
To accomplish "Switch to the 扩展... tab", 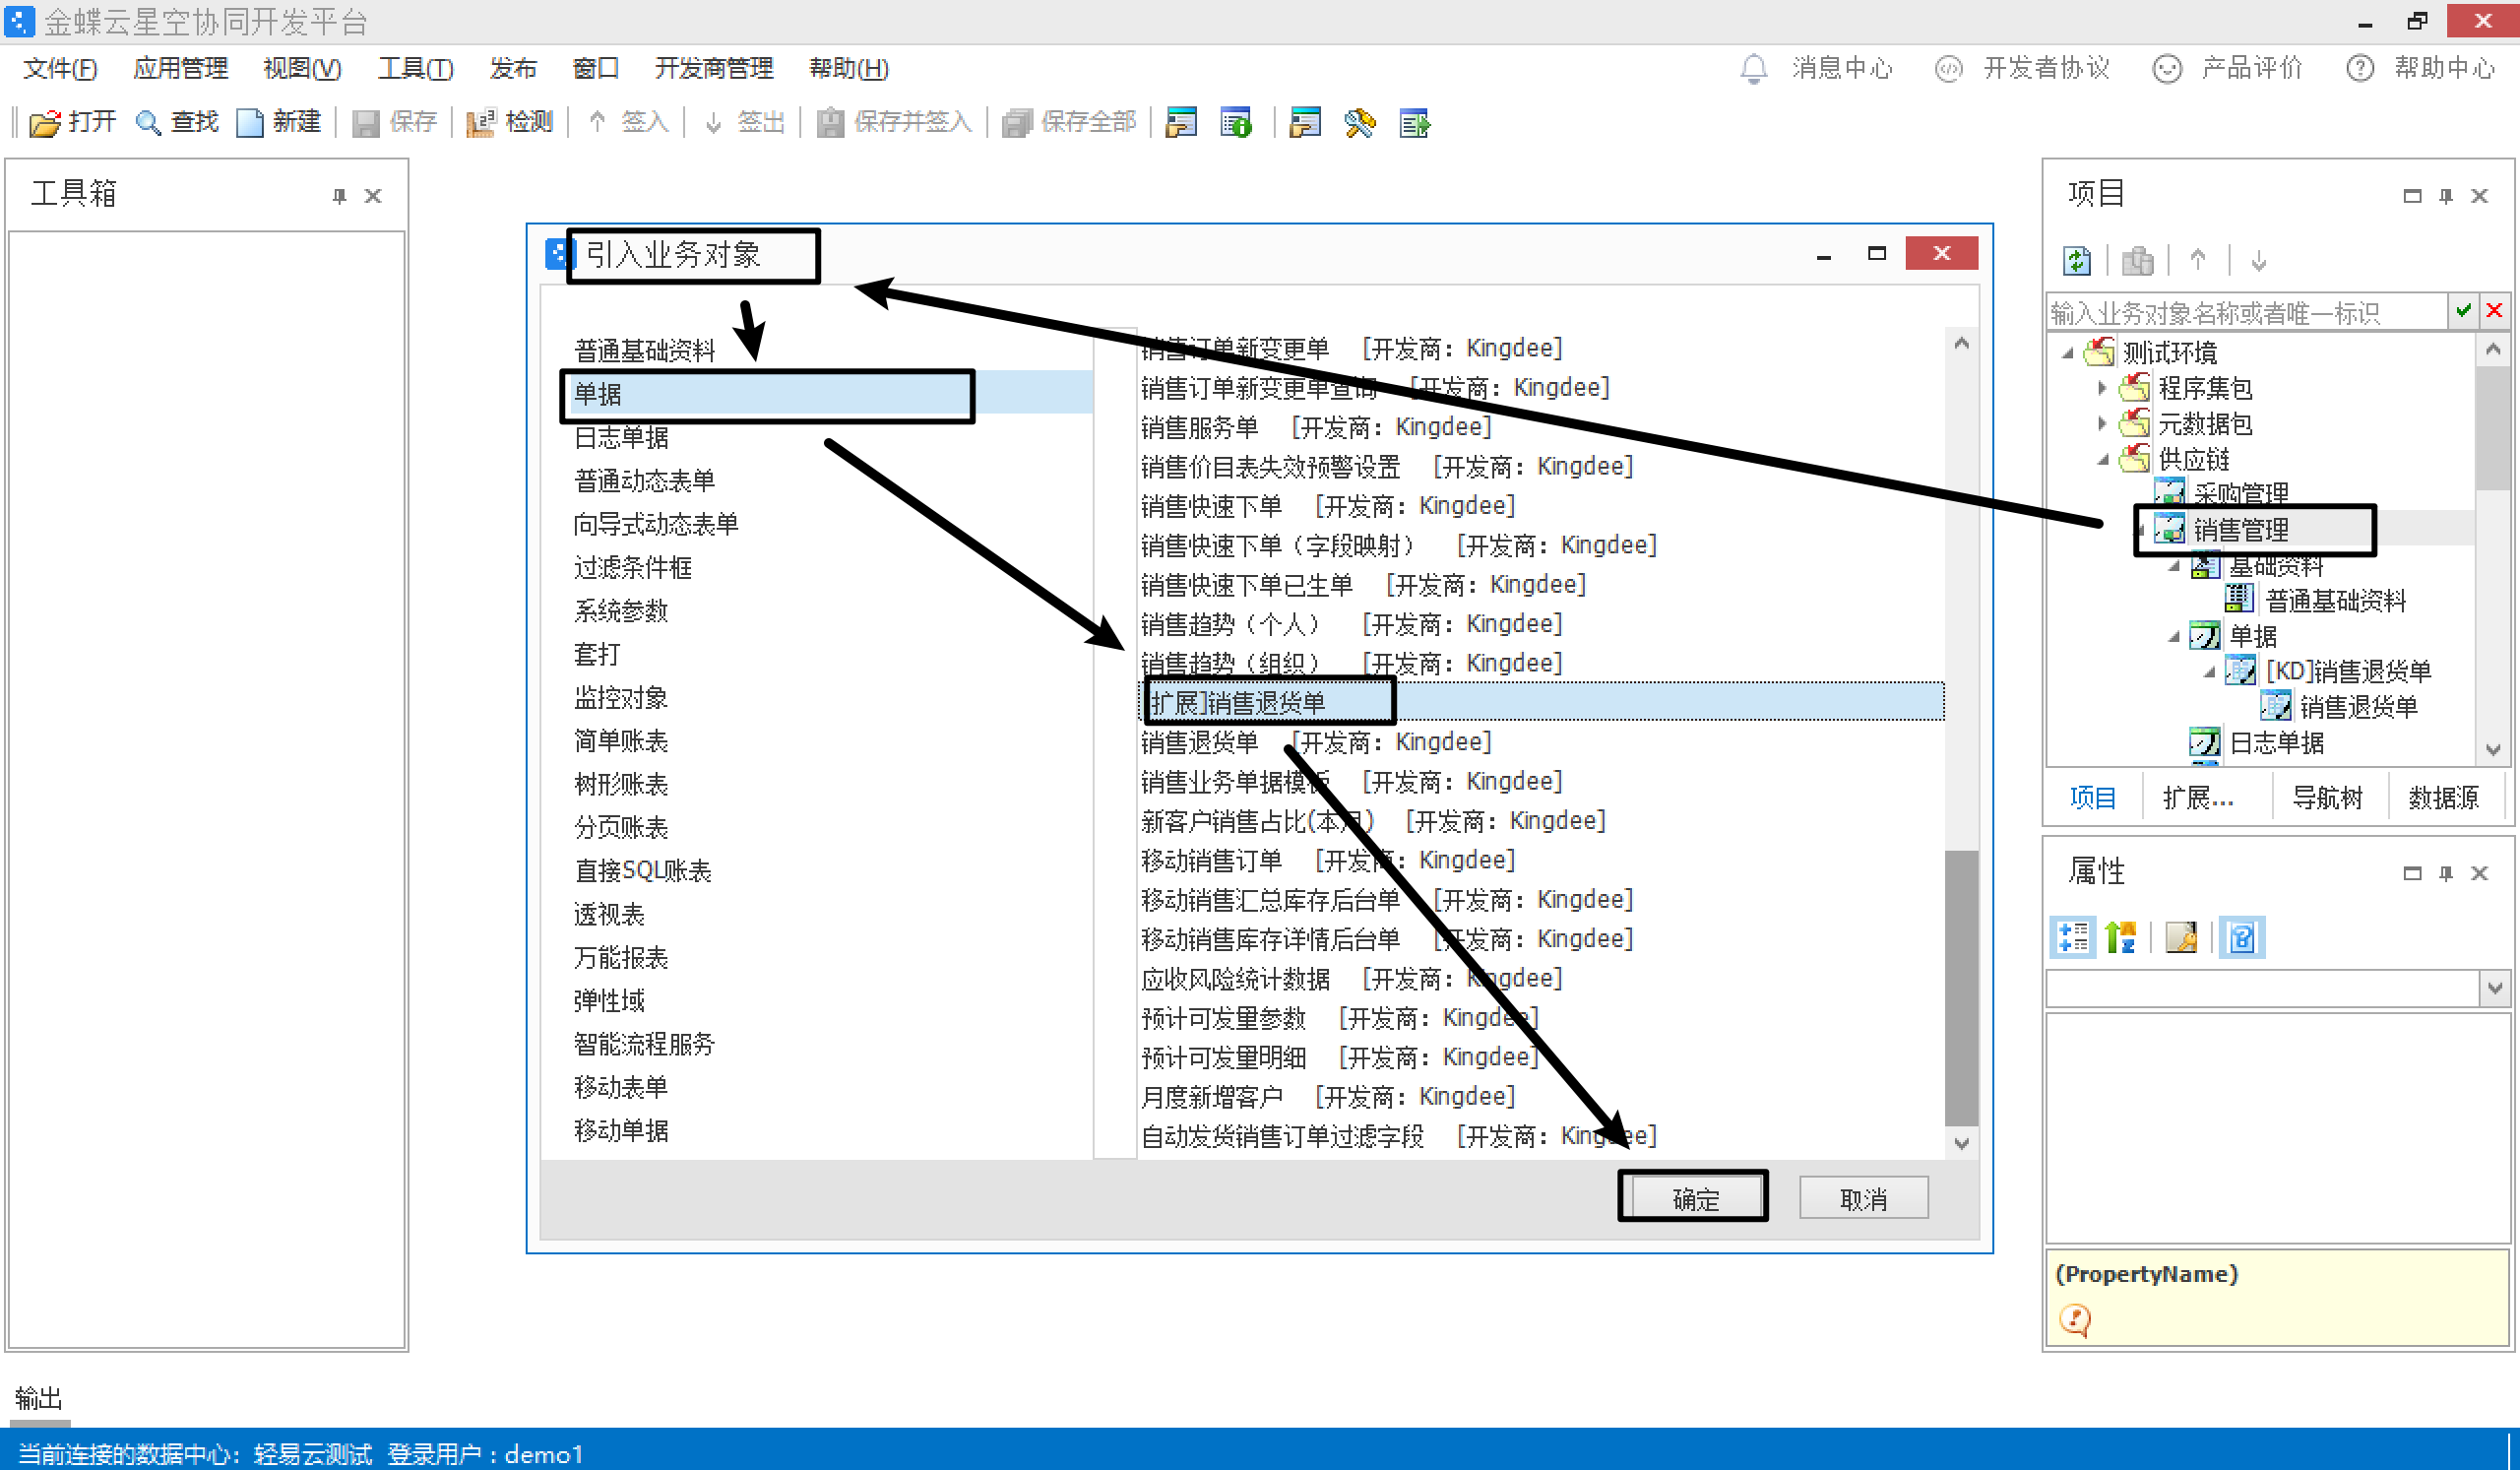I will click(x=2197, y=798).
